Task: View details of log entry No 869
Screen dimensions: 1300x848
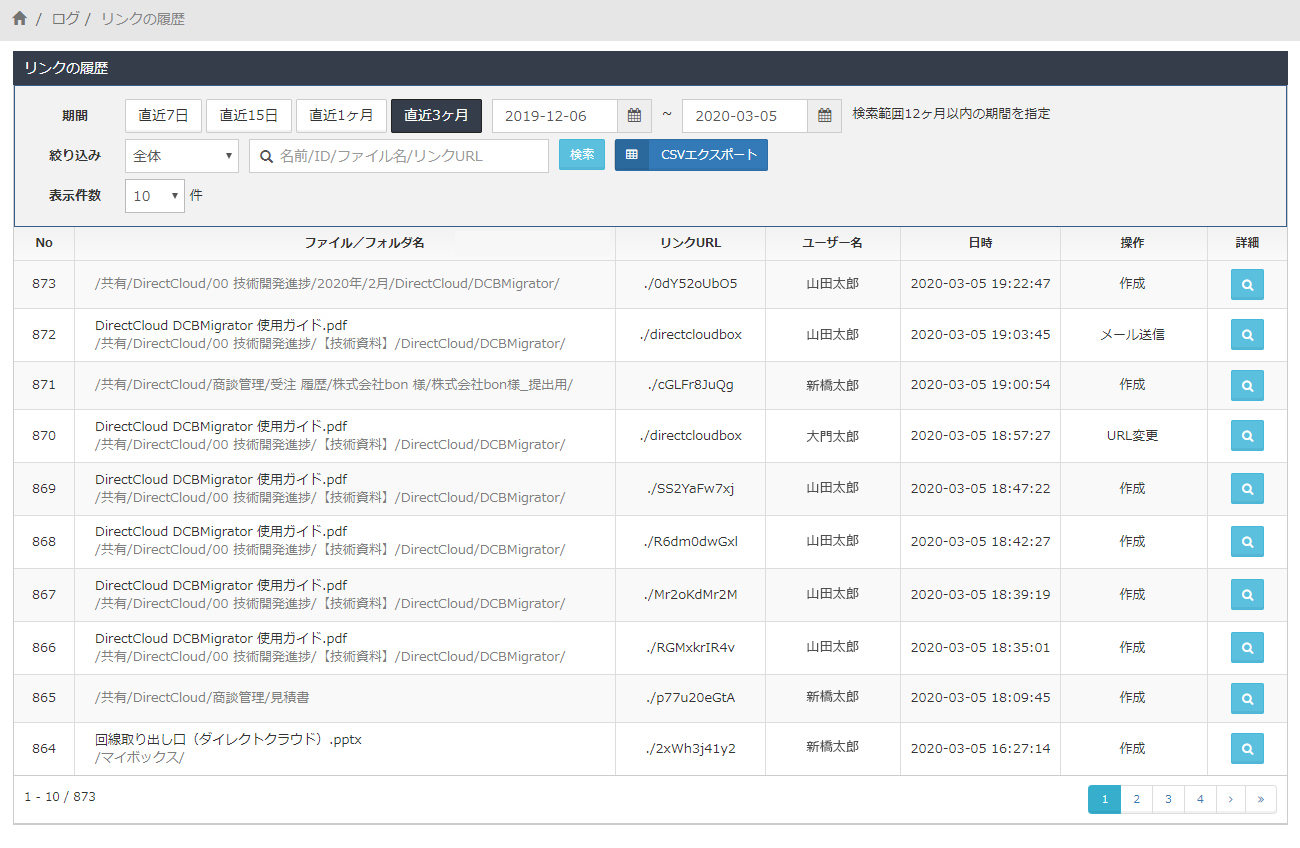Action: [x=1247, y=489]
